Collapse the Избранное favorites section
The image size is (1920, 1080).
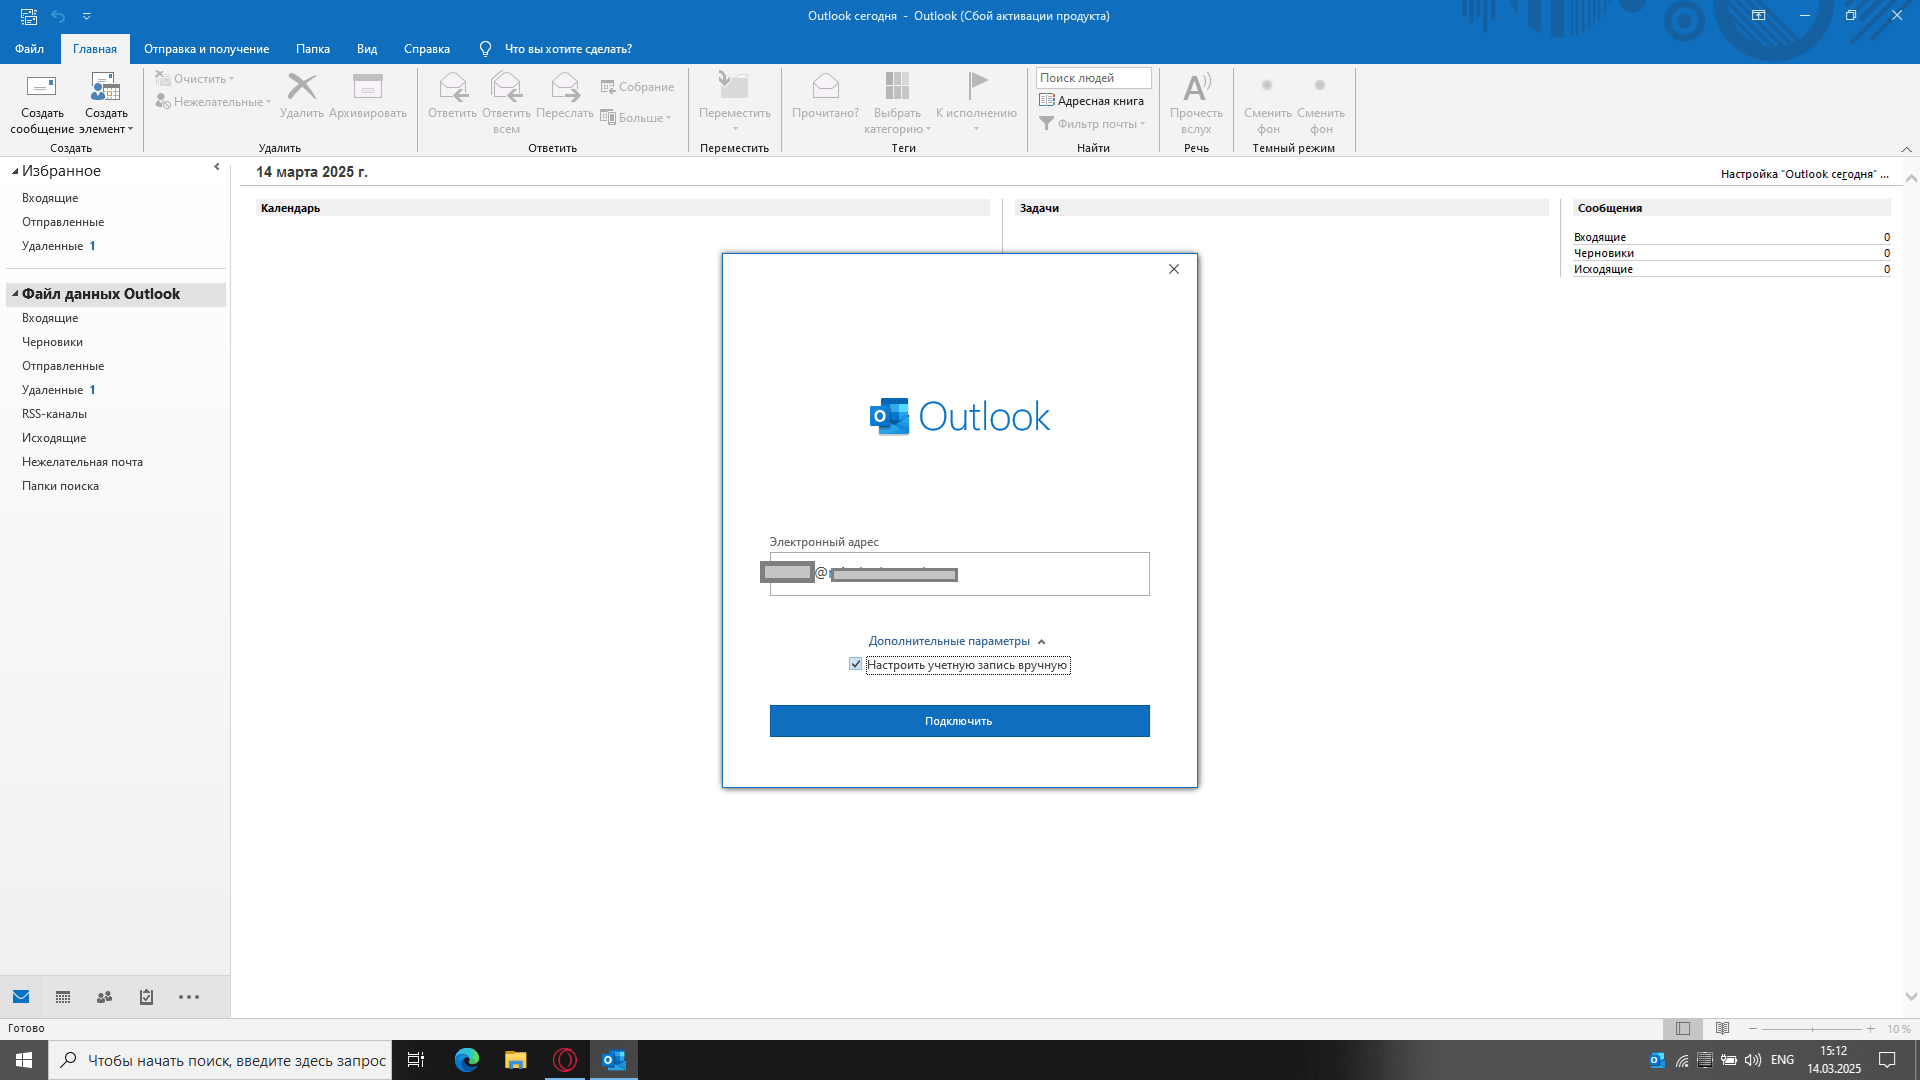(15, 171)
